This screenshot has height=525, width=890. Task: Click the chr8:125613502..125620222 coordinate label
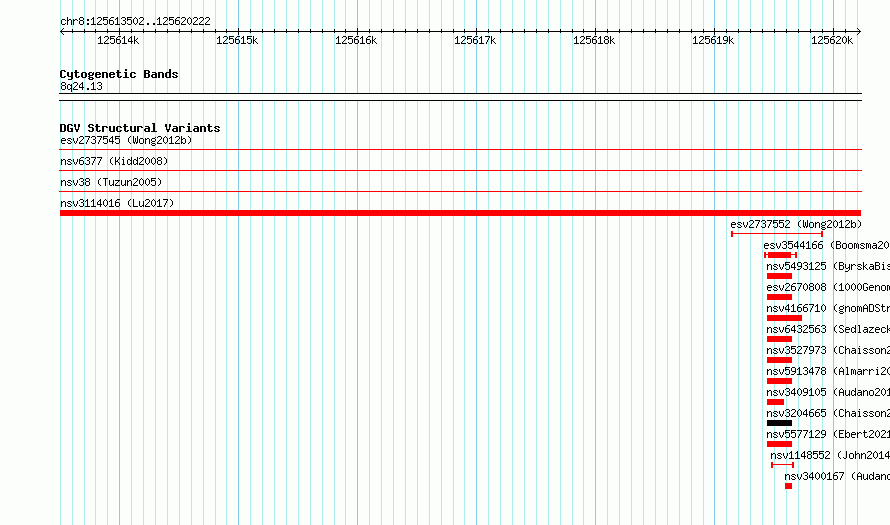coord(135,22)
